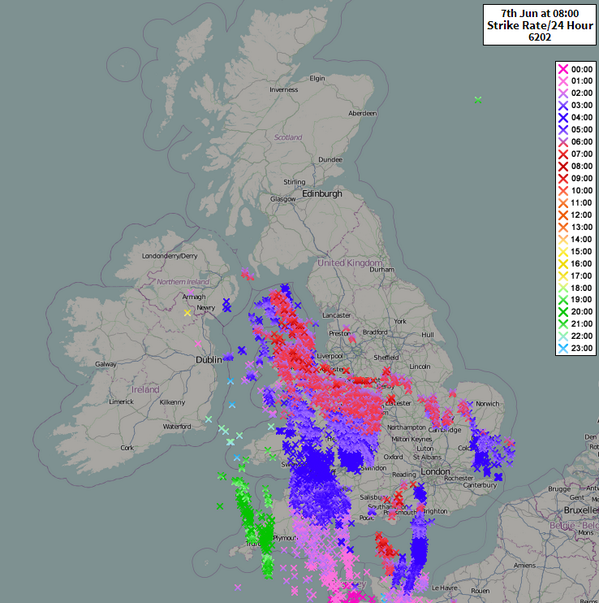The width and height of the screenshot is (599, 603).
Task: Click the 09:00 legend cross marker
Action: tap(563, 178)
